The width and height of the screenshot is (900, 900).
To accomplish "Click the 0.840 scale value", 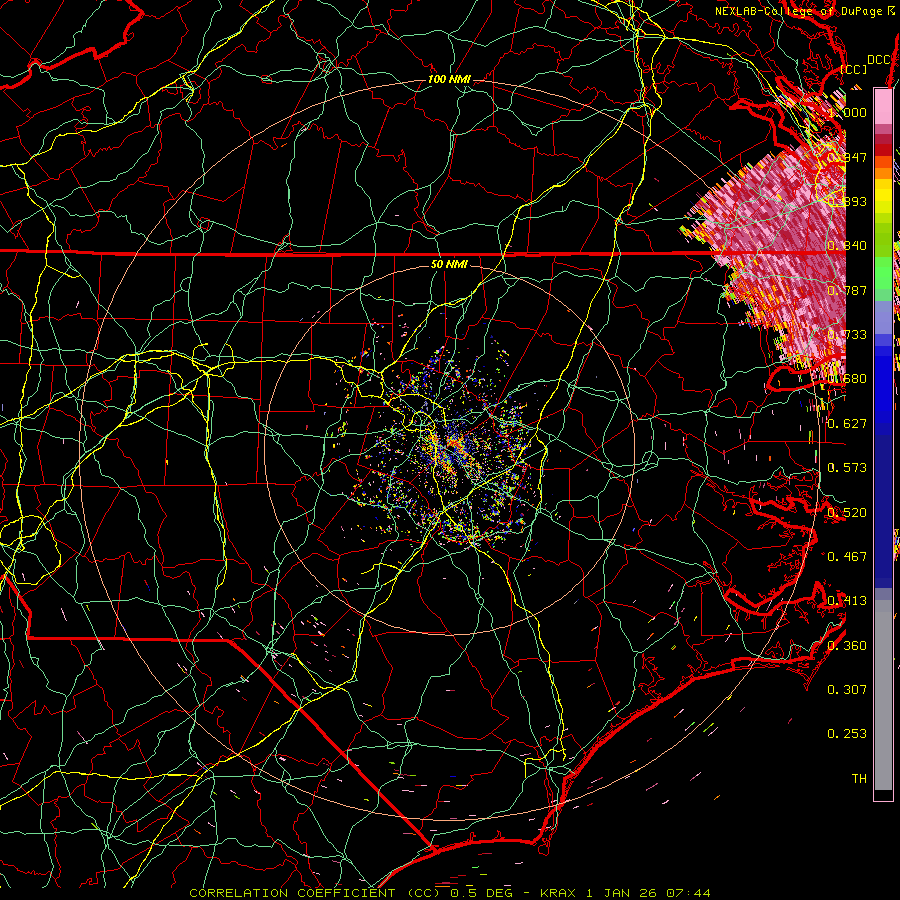I will click(x=847, y=246).
